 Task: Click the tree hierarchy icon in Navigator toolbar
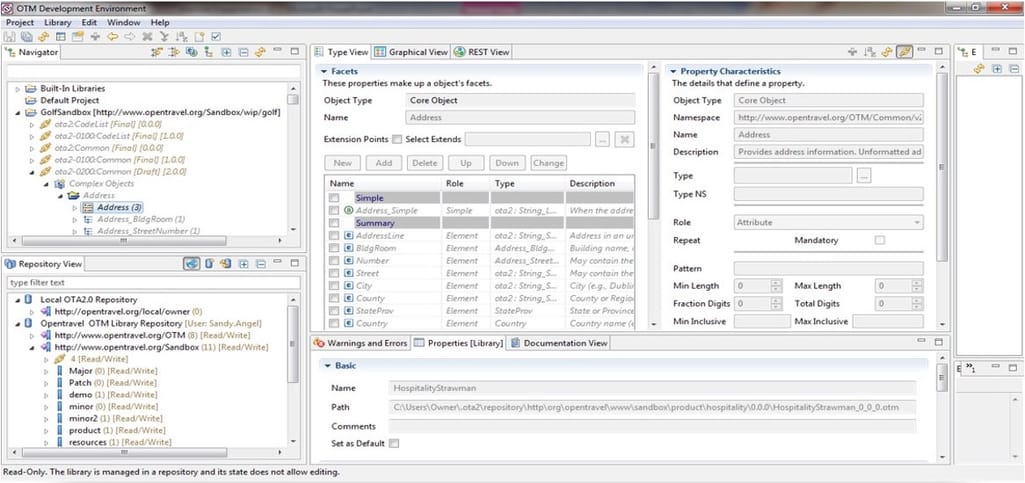tap(209, 52)
